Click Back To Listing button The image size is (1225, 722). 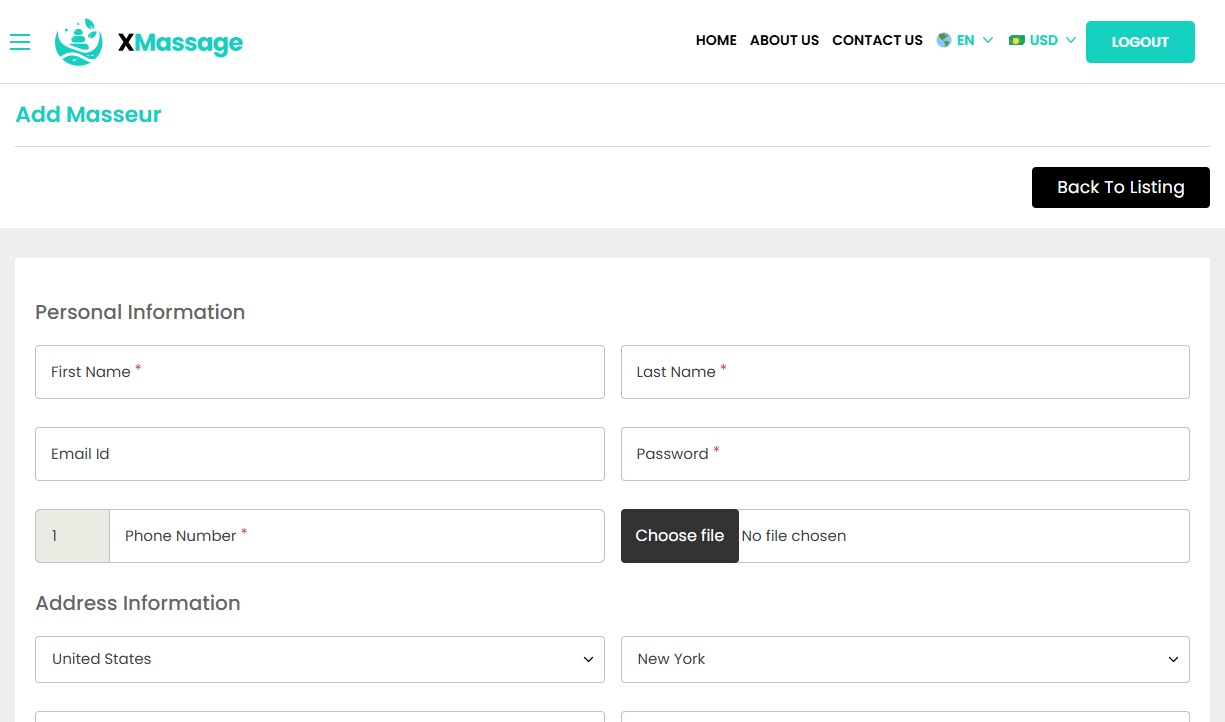coord(1120,188)
